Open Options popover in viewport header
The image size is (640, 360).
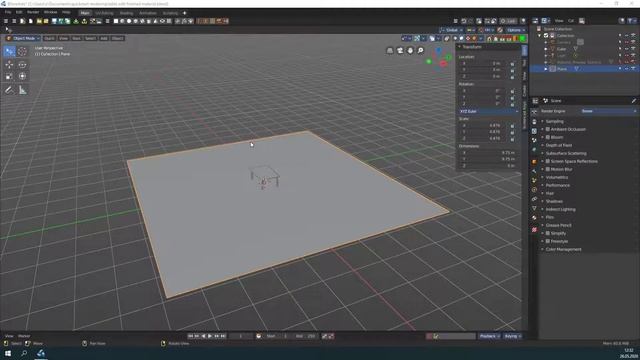(516, 30)
